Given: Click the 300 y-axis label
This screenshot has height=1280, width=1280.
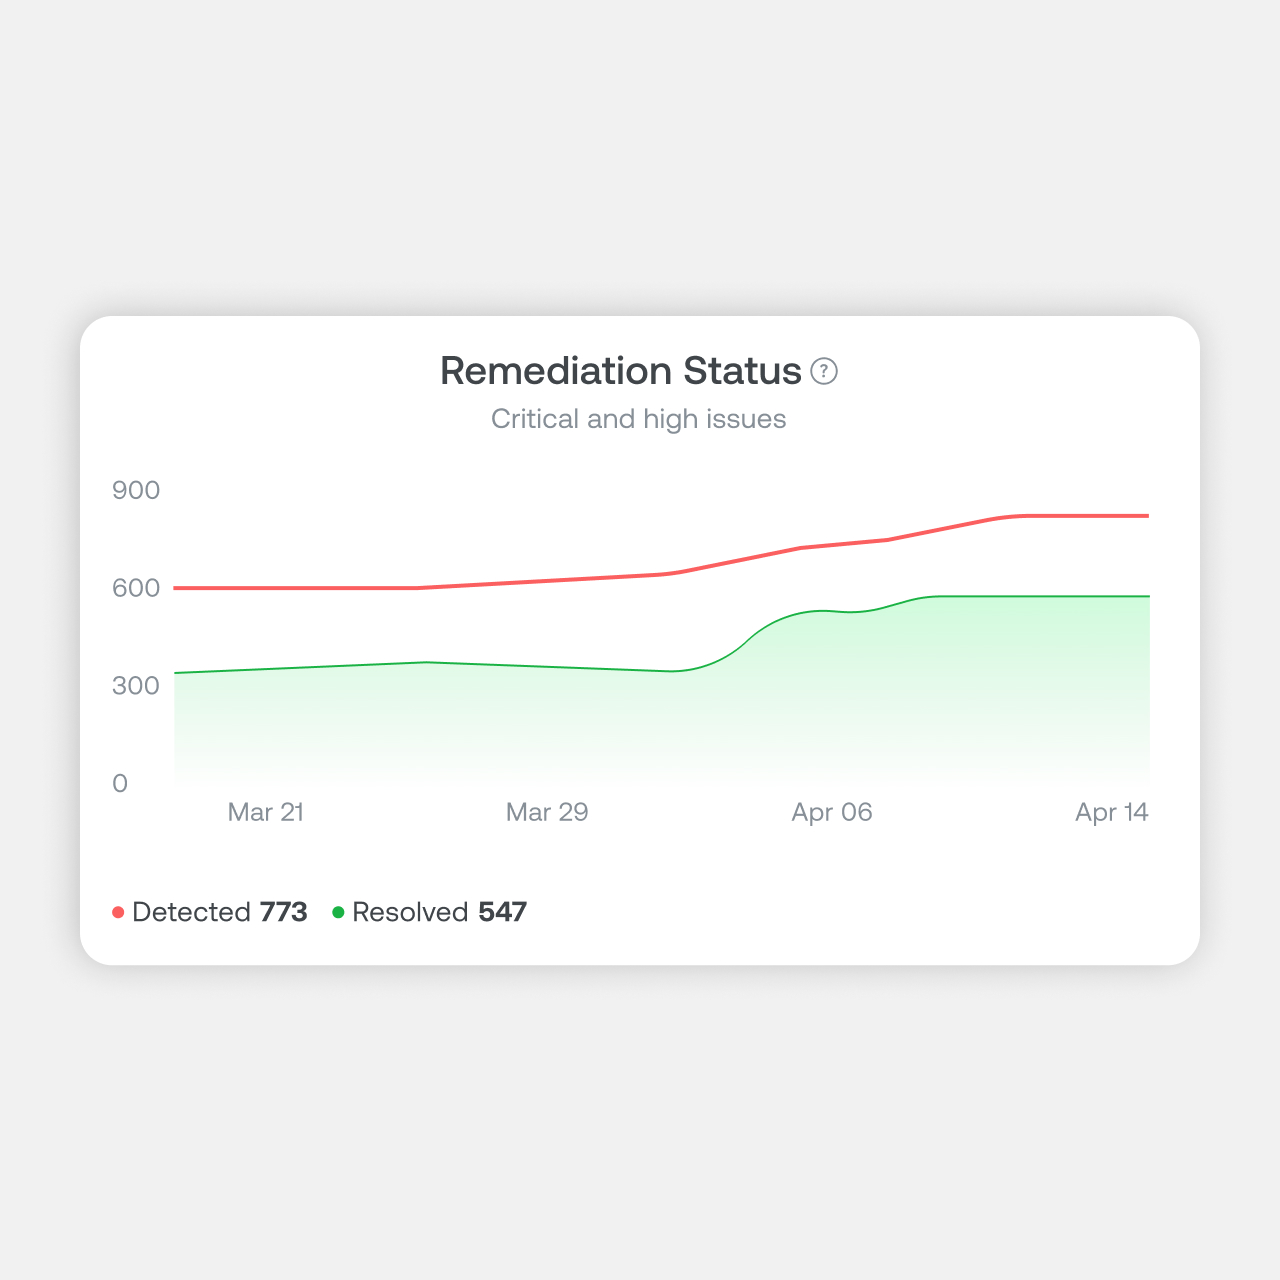Looking at the screenshot, I should [136, 686].
